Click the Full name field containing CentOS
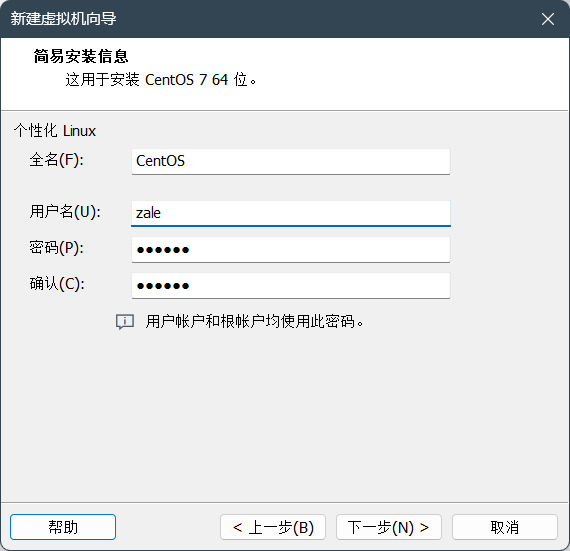The image size is (570, 551). [x=291, y=161]
